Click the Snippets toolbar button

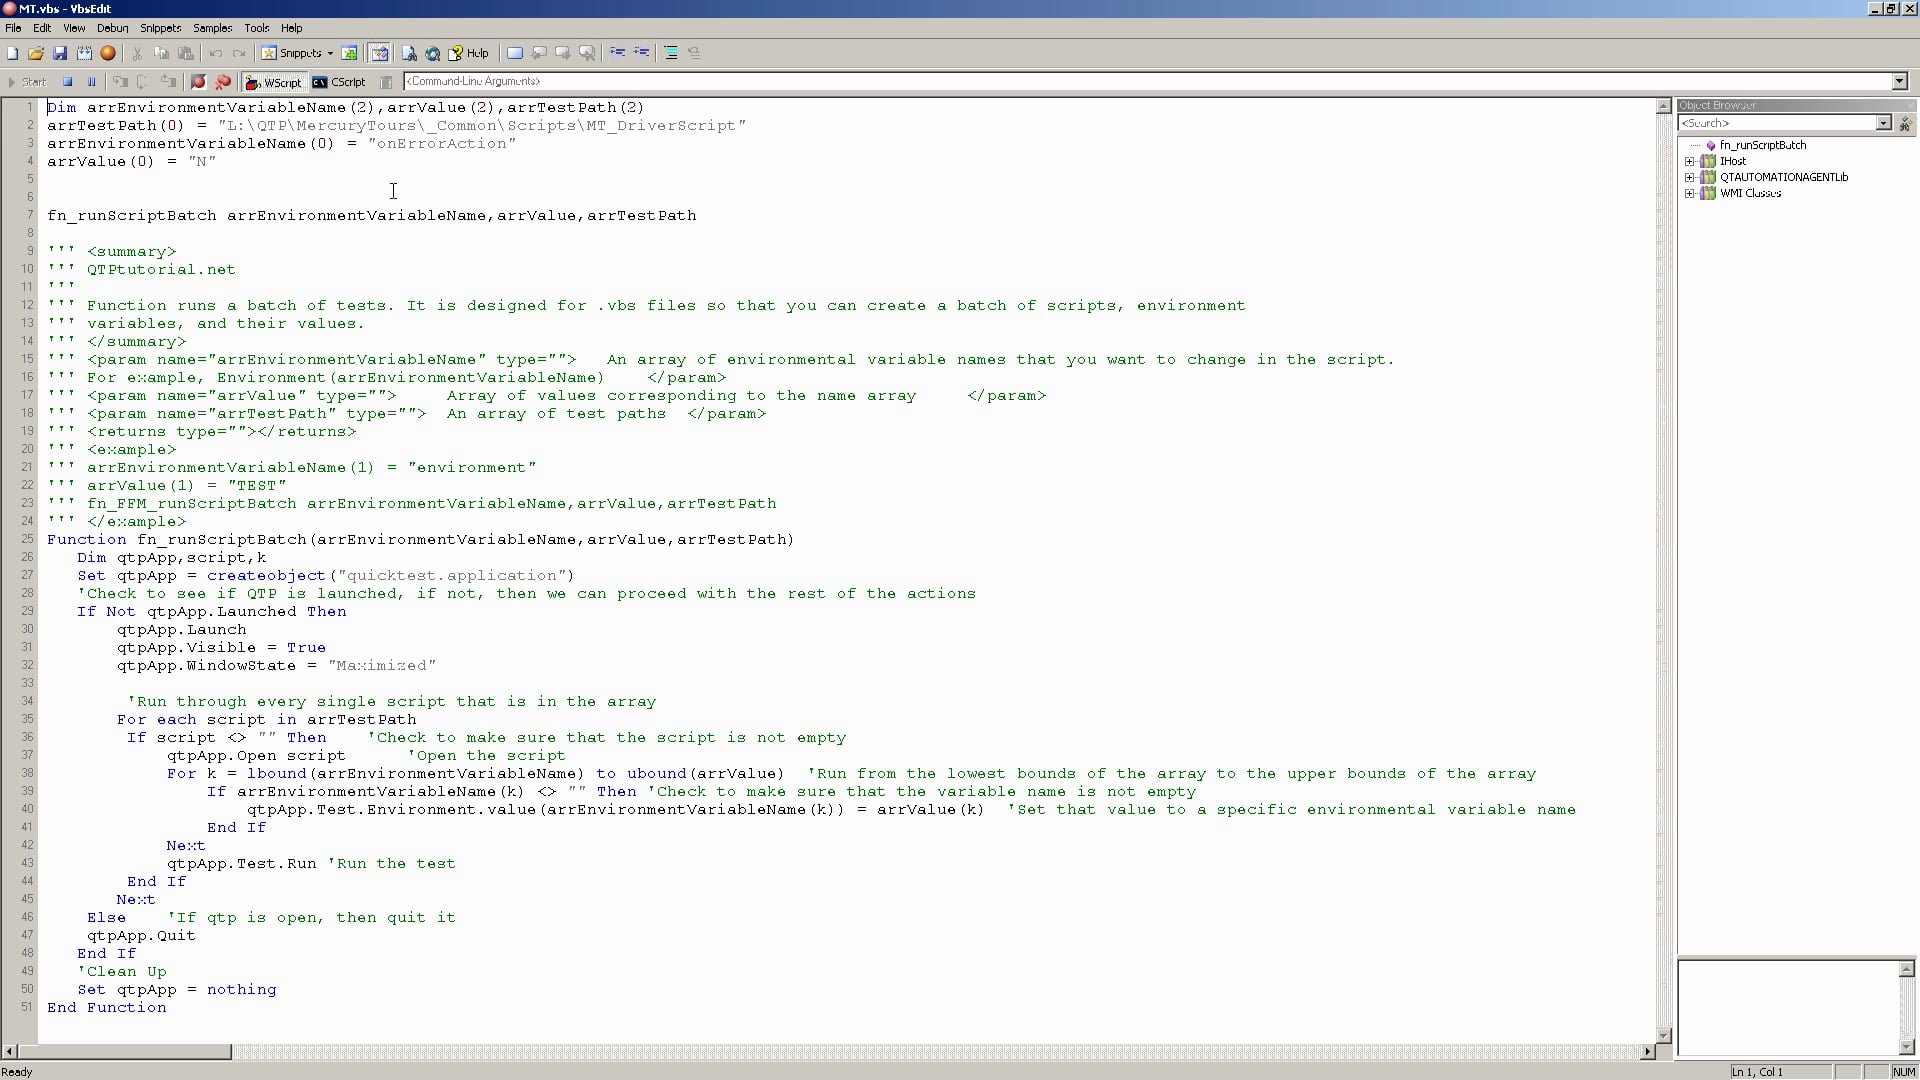[292, 53]
